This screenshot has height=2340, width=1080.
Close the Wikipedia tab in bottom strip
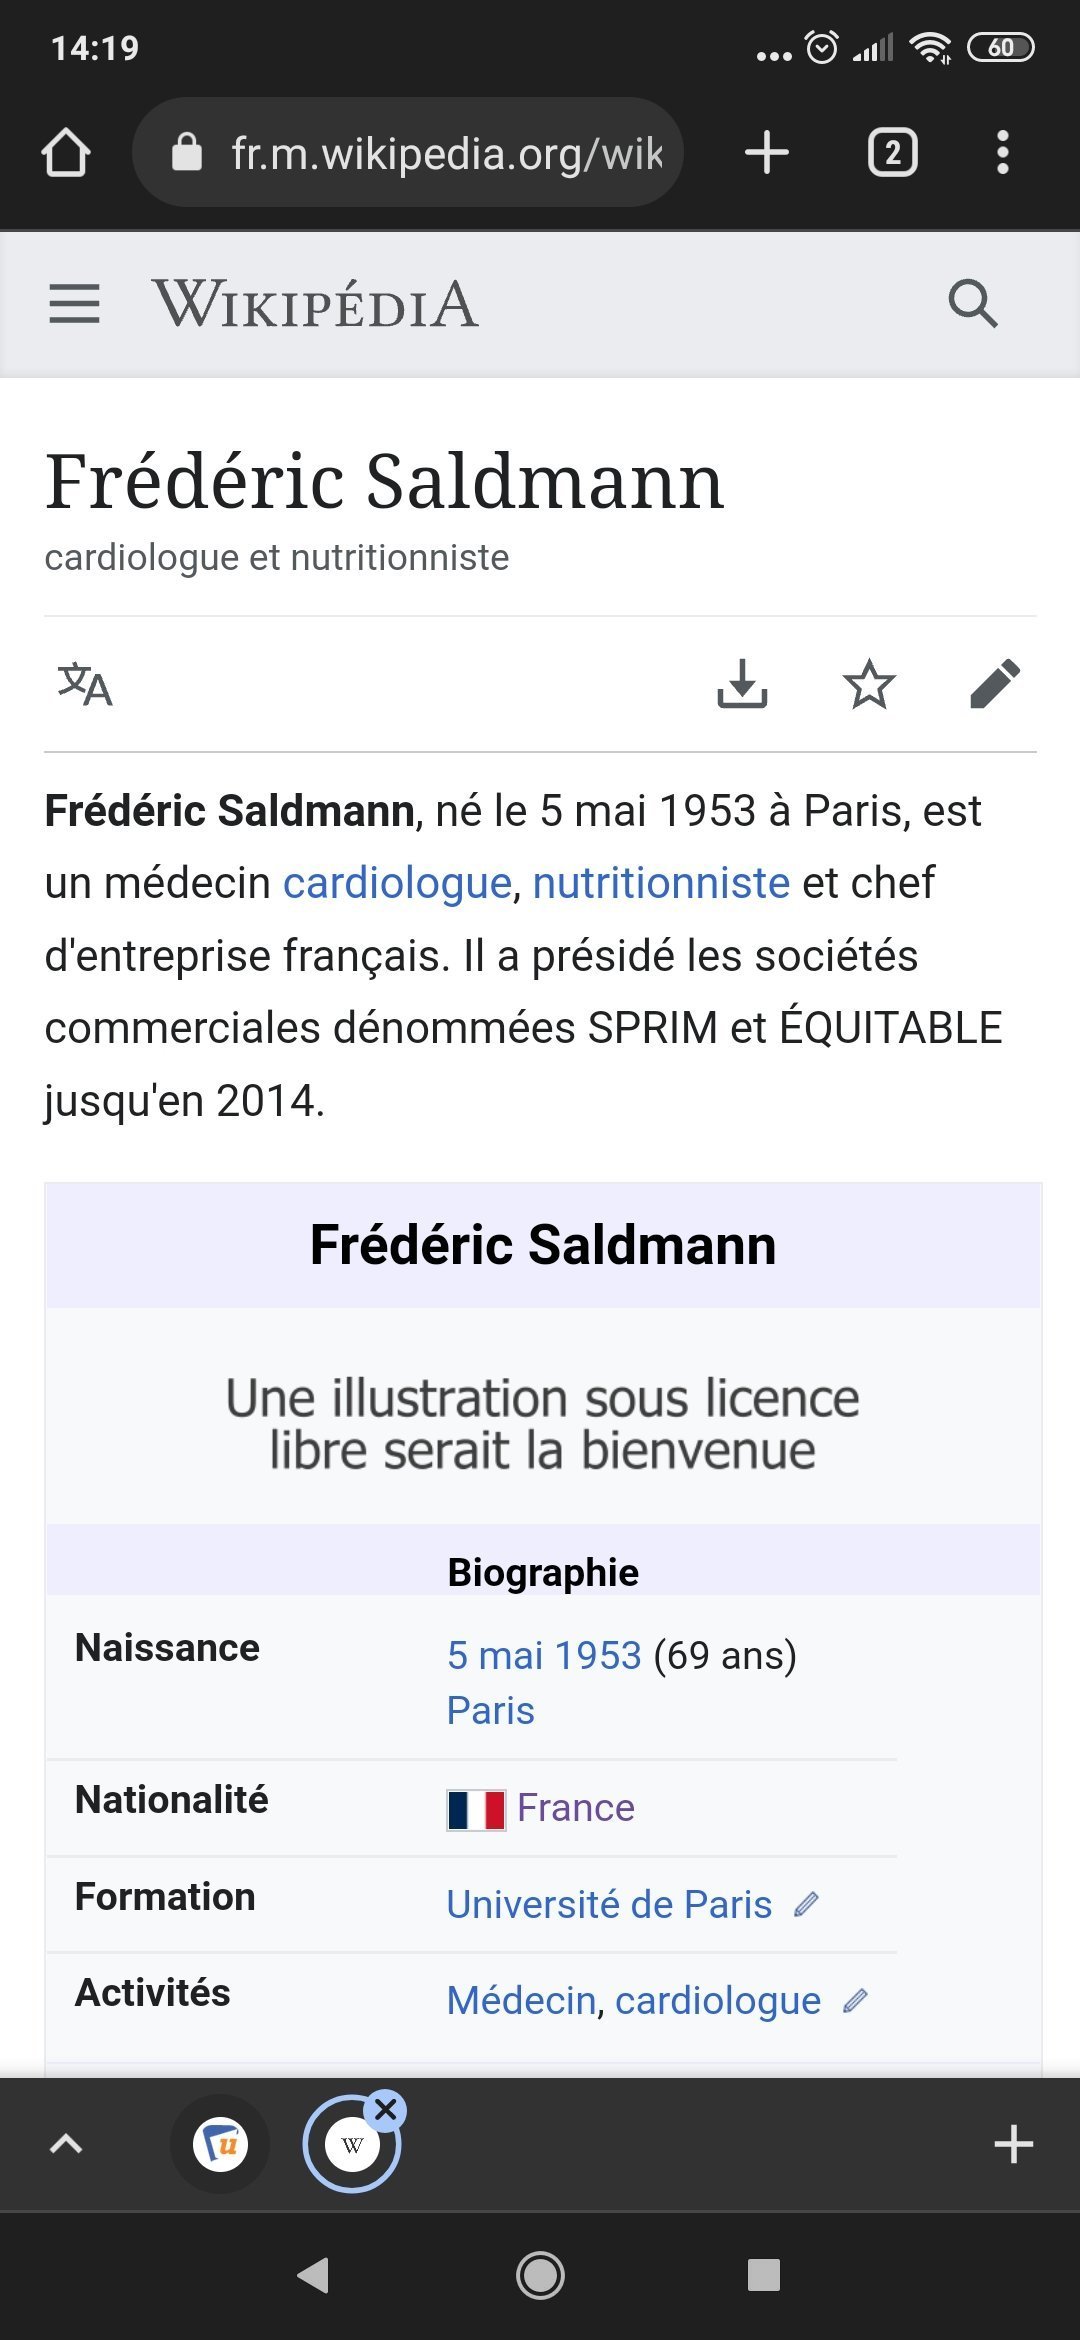tap(386, 2111)
